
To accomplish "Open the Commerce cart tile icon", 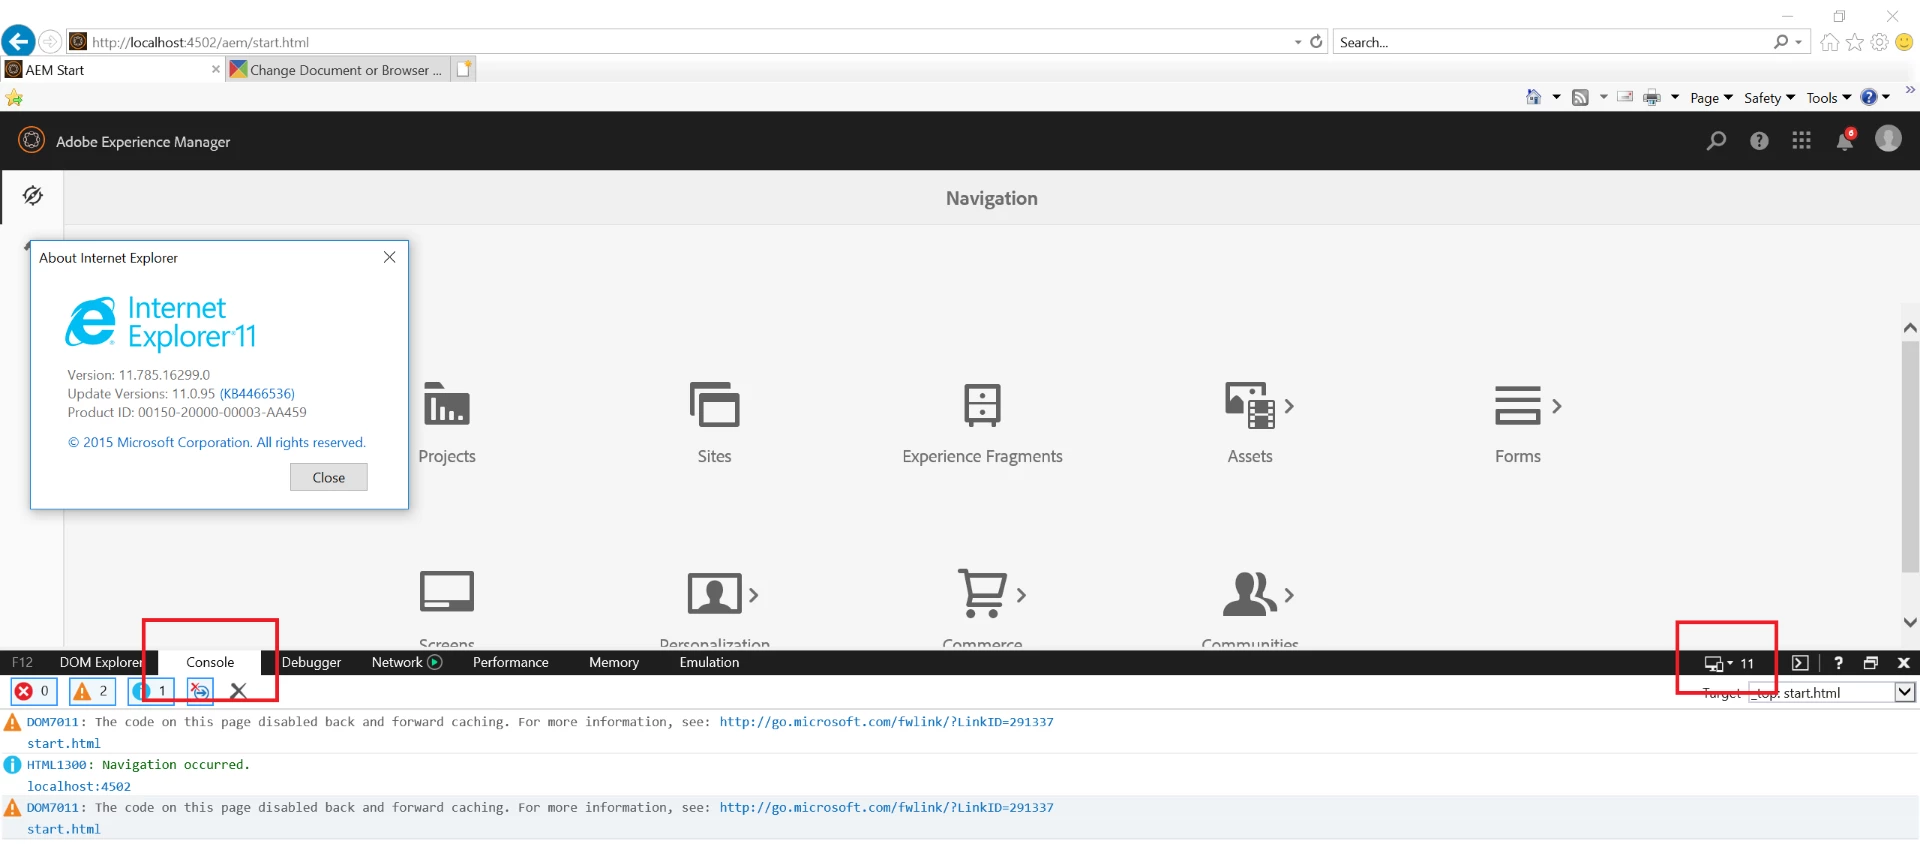I will 982,592.
